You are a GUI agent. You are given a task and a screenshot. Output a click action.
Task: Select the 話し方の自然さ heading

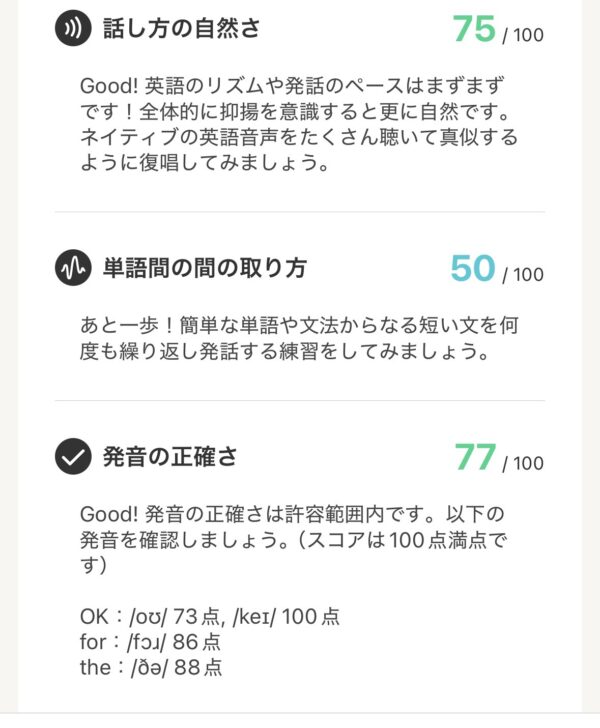pyautogui.click(x=181, y=29)
